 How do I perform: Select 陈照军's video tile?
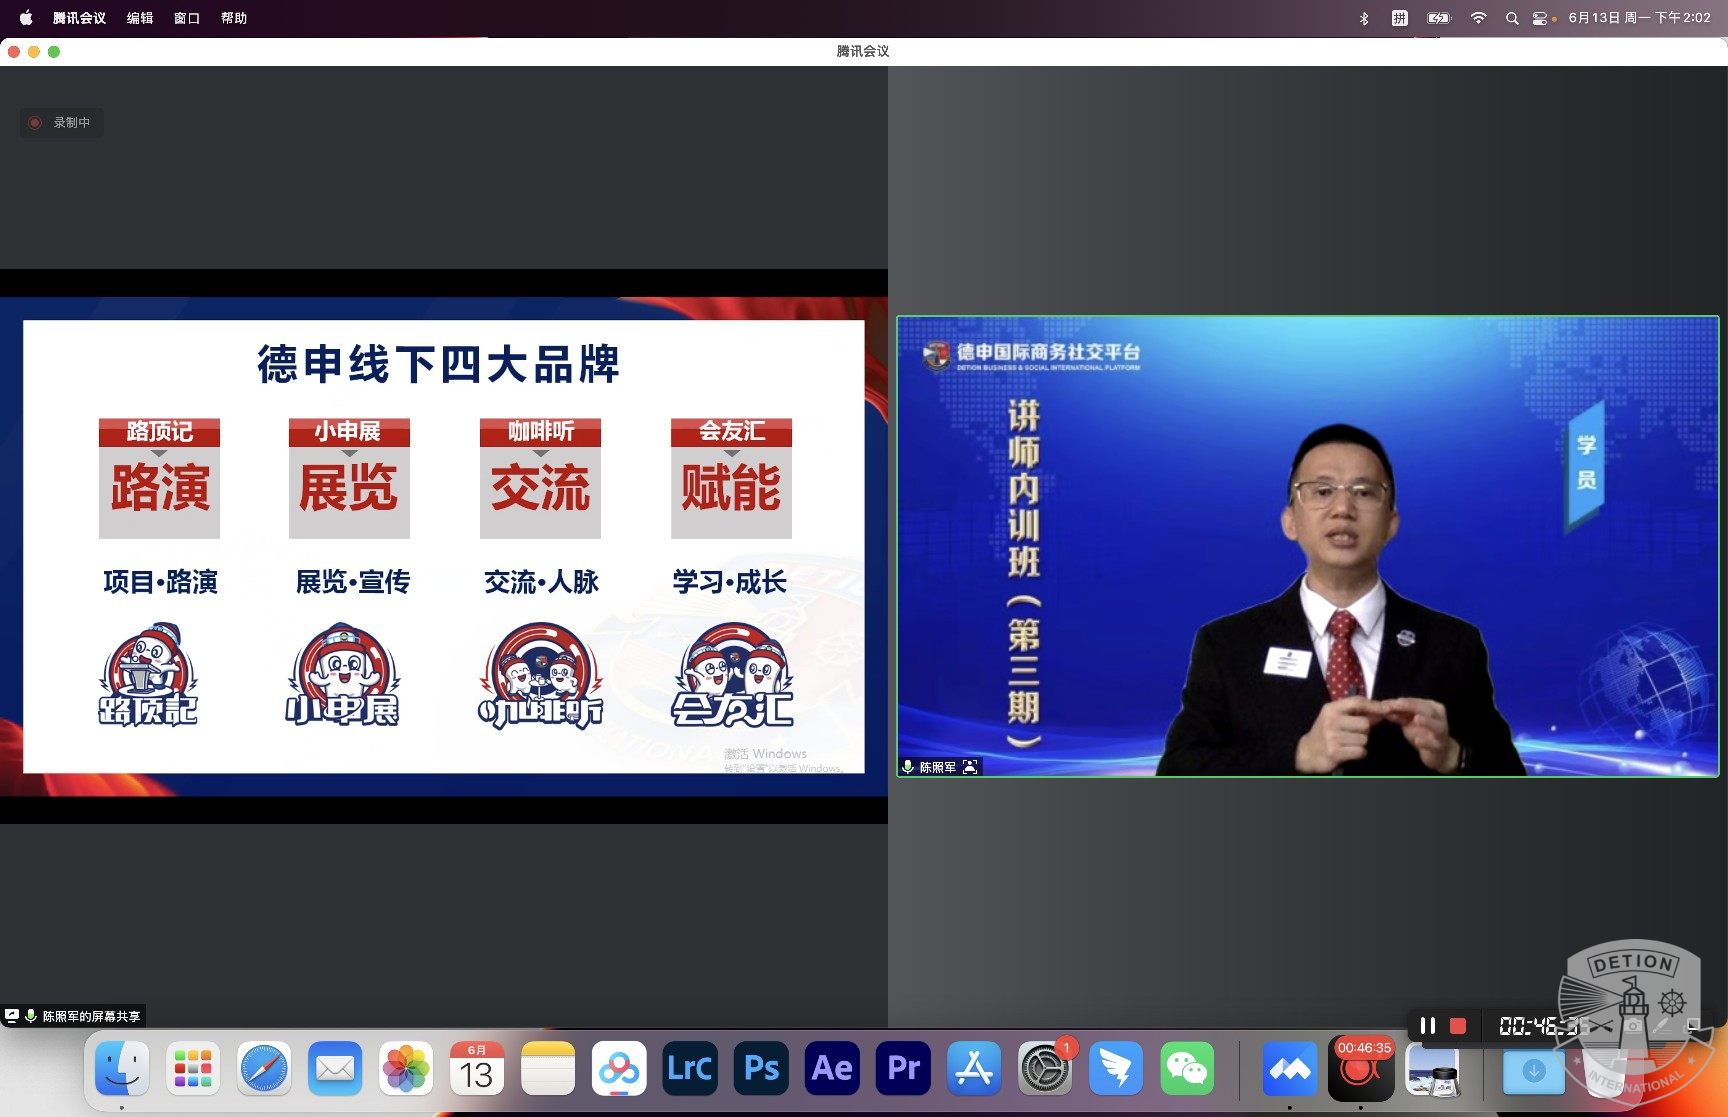point(1308,546)
